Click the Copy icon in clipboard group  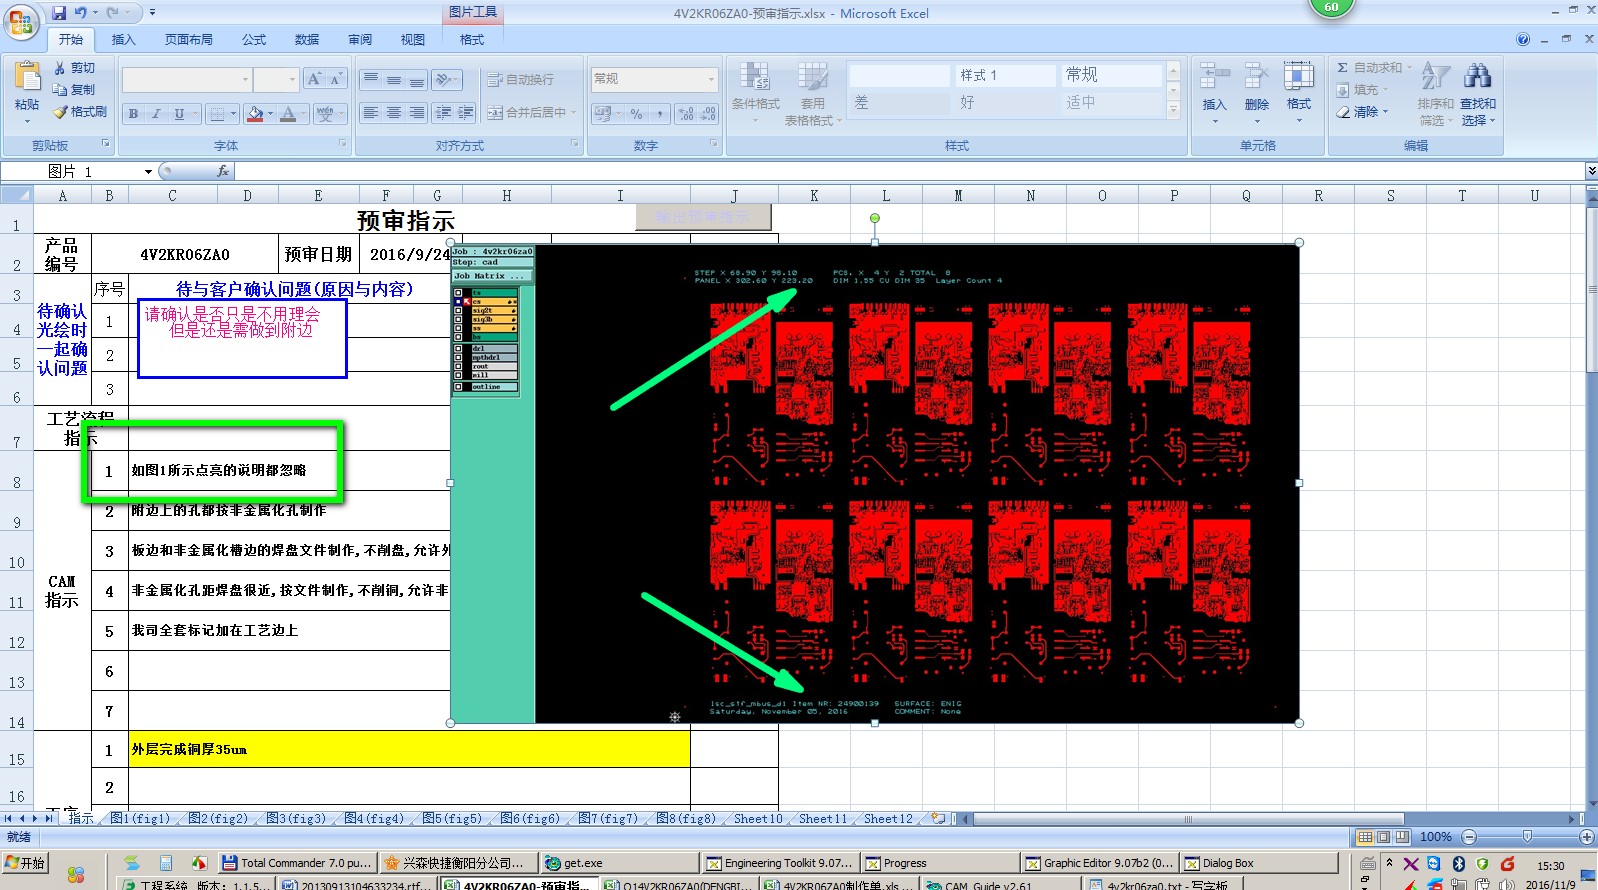click(60, 90)
